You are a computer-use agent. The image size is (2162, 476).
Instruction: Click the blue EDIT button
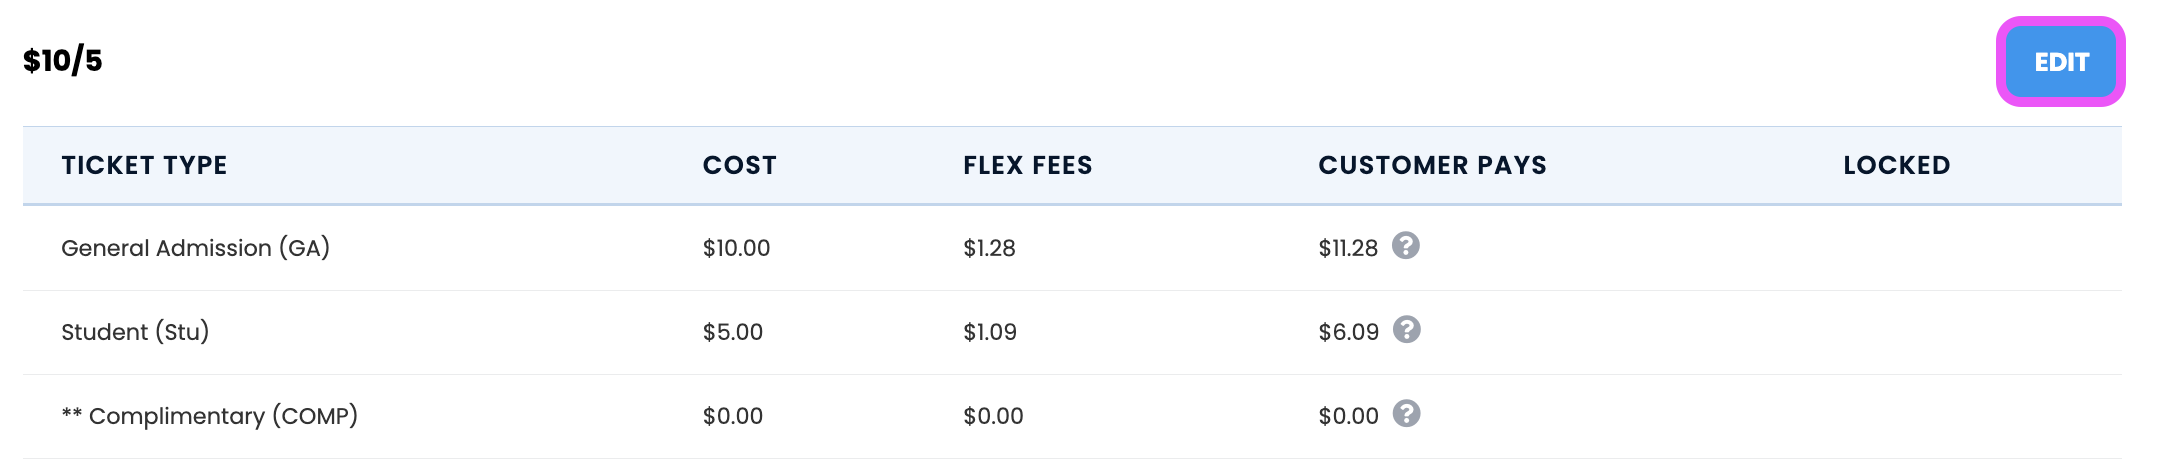pos(2061,62)
